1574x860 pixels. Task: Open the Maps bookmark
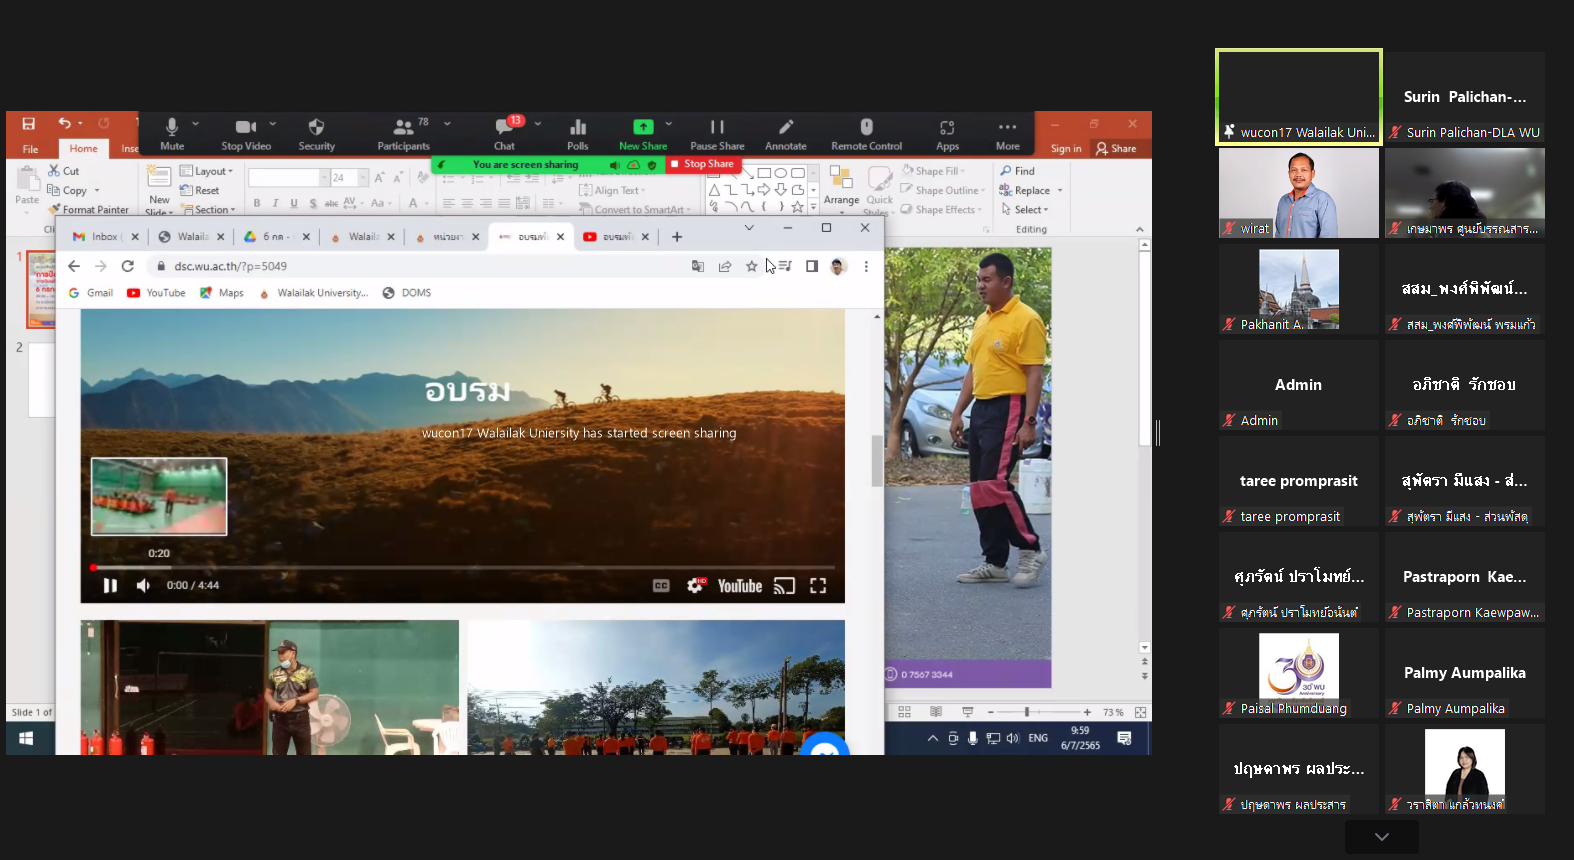(222, 293)
